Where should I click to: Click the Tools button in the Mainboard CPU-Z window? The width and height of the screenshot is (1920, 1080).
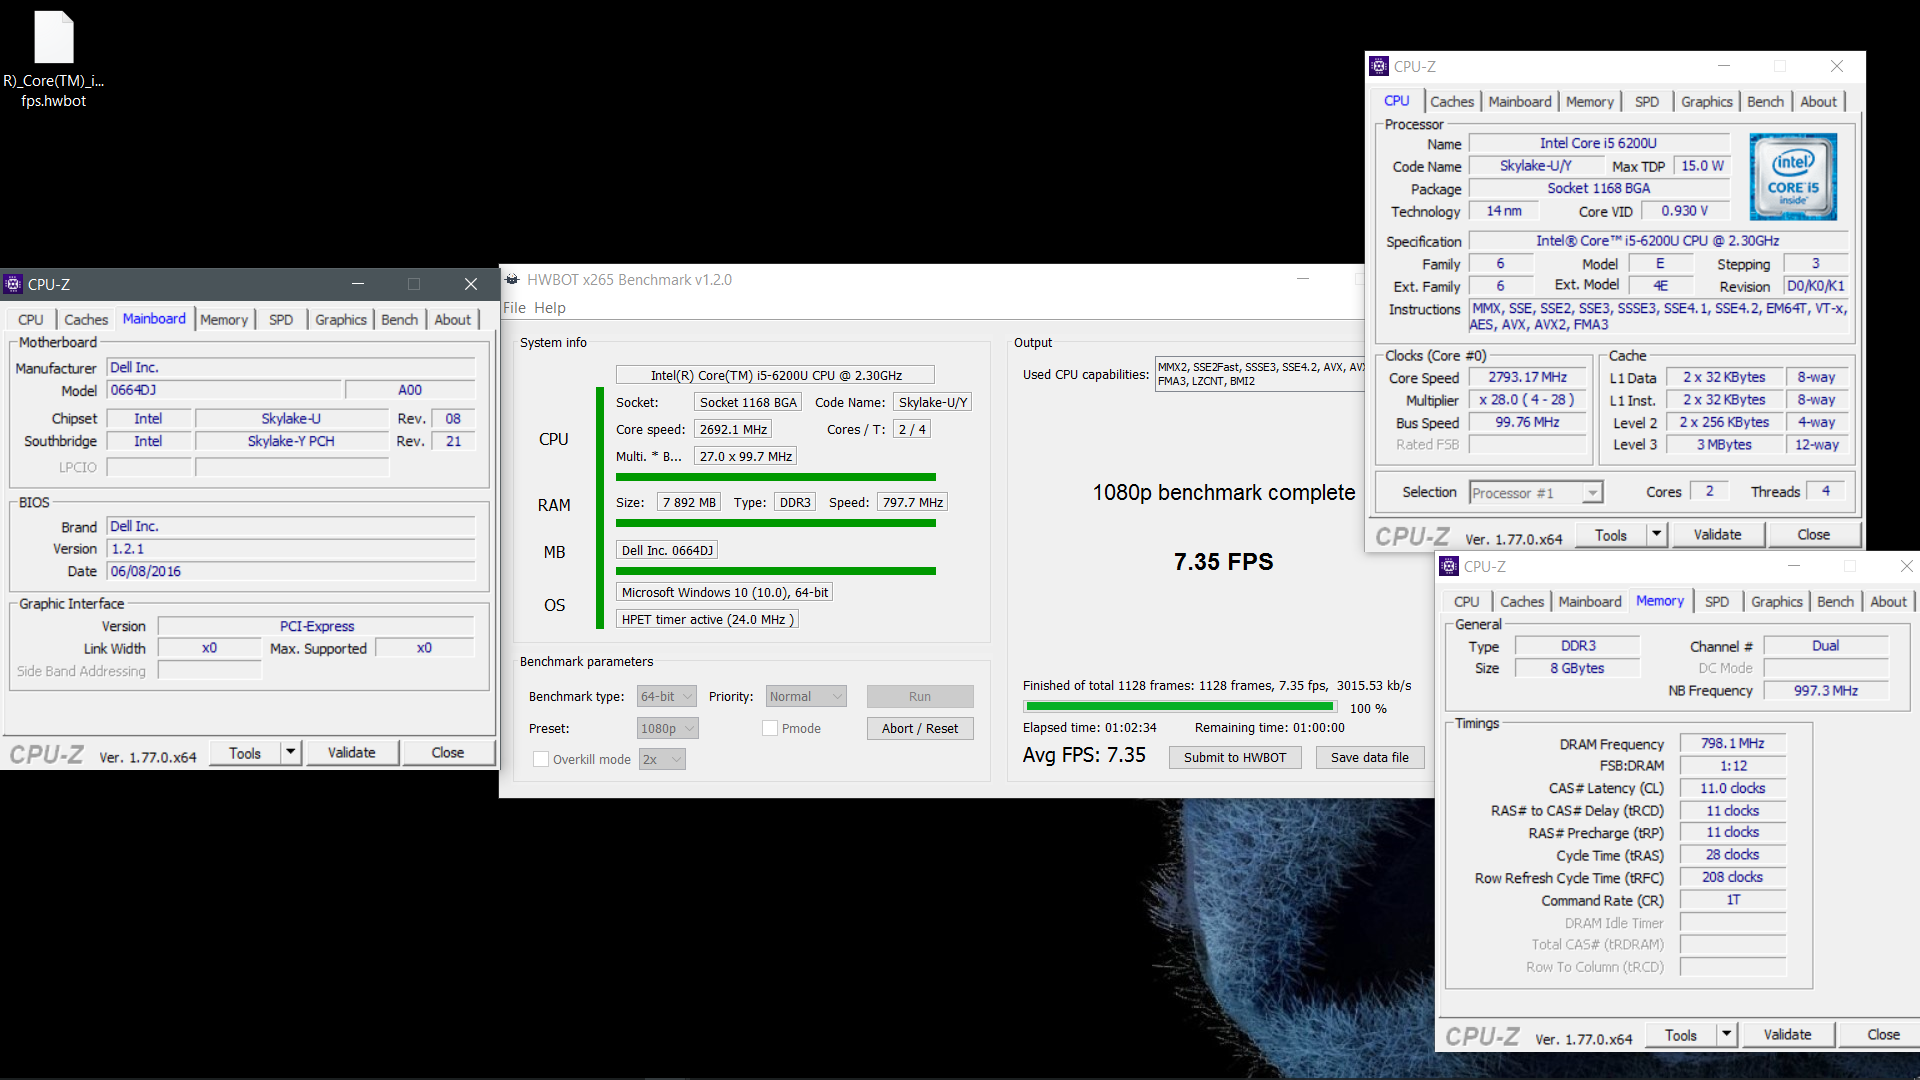tap(245, 752)
